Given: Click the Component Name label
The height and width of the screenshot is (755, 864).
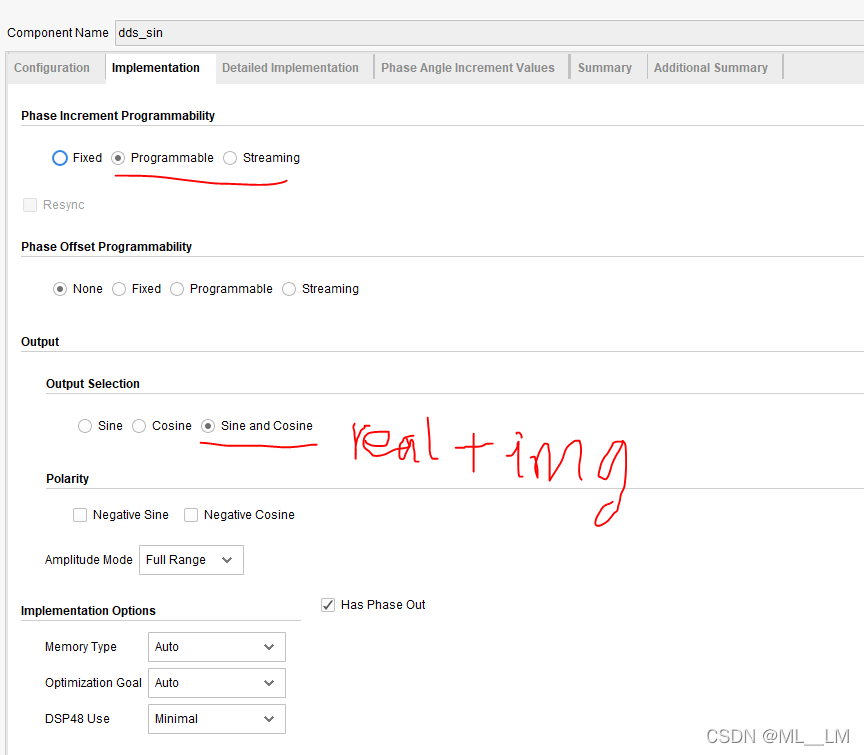Looking at the screenshot, I should pyautogui.click(x=58, y=33).
